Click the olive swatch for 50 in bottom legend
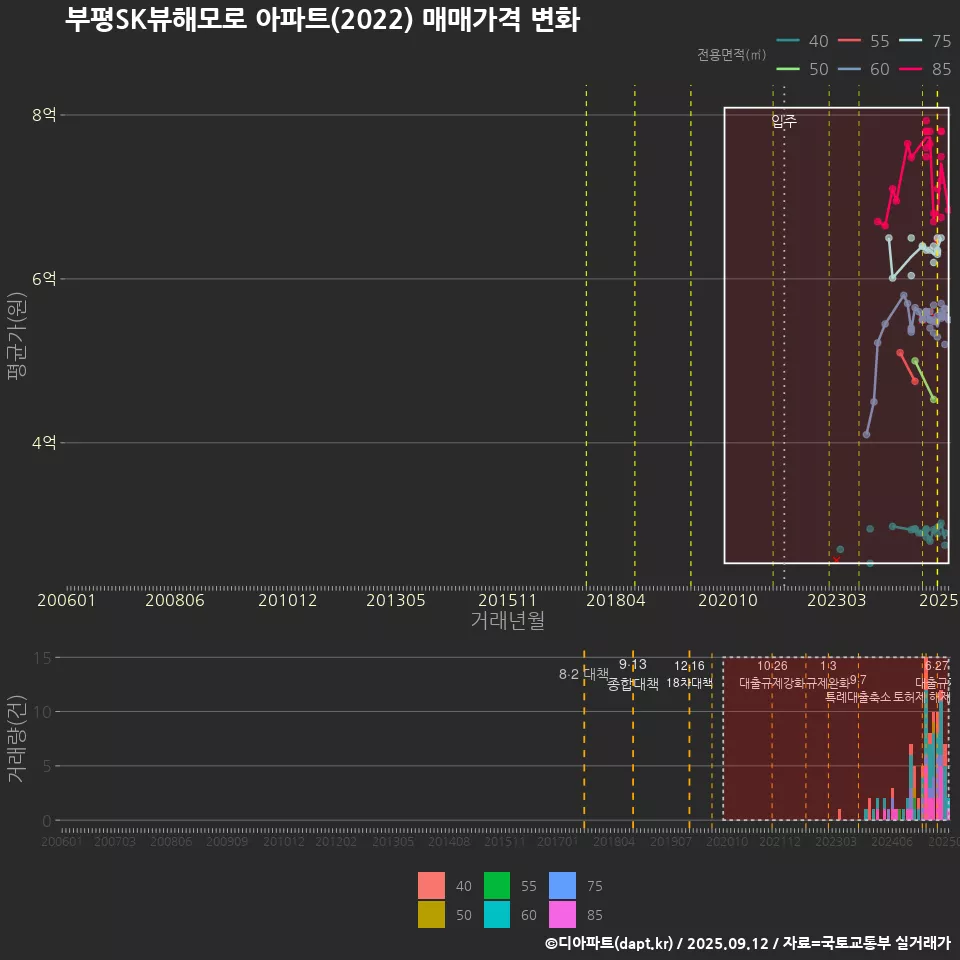 coord(431,914)
